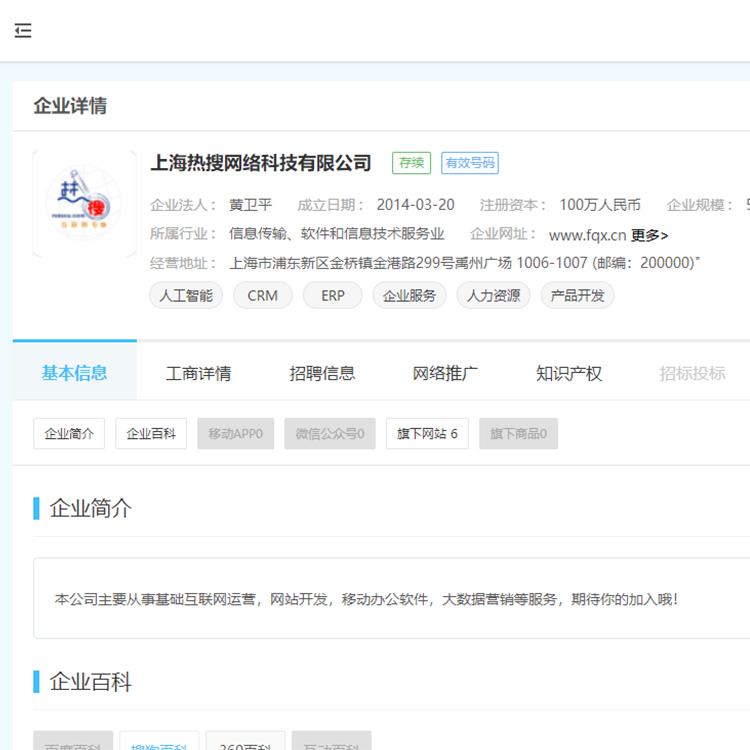
Task: Open the 网络推广 tab
Action: (445, 373)
